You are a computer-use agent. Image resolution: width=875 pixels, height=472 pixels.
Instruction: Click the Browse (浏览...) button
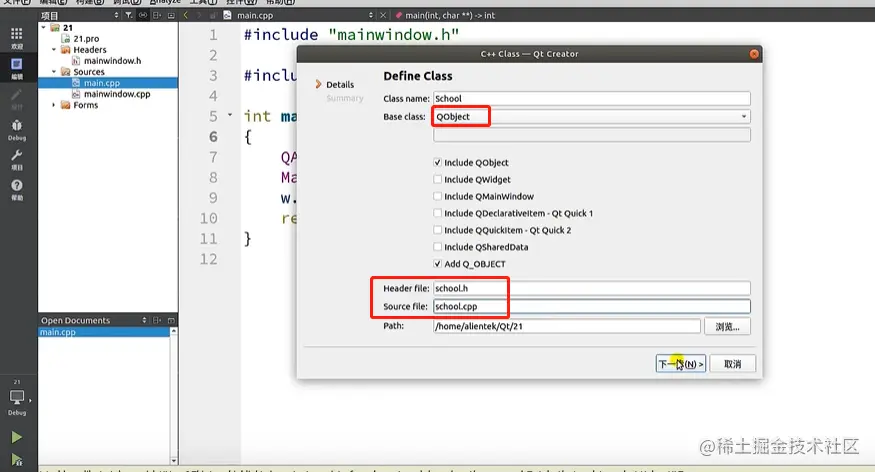(727, 326)
